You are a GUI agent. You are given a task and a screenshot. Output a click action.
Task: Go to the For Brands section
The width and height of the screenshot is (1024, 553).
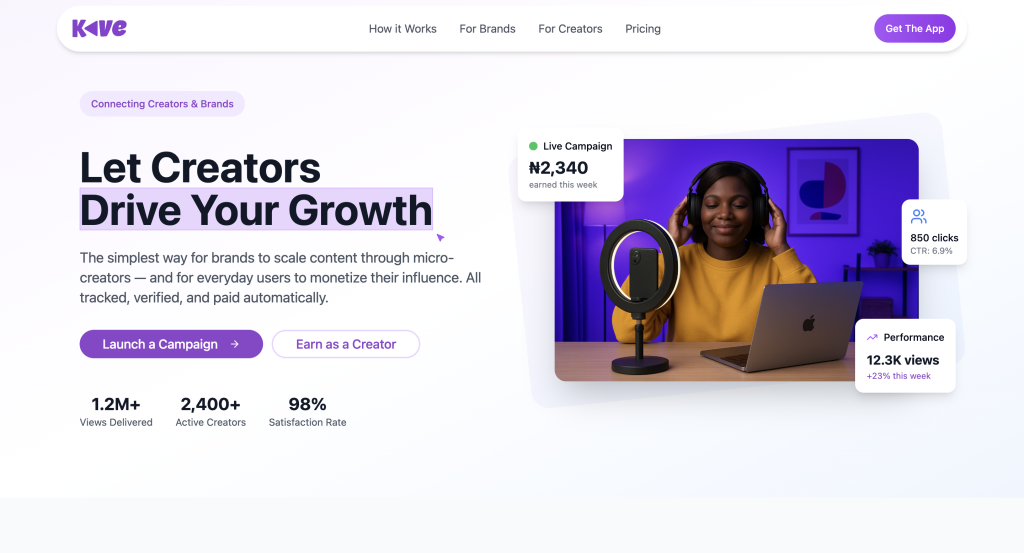[x=487, y=29]
